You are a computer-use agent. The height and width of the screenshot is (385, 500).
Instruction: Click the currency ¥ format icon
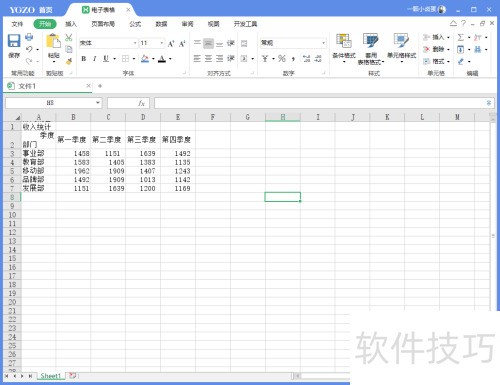[265, 59]
